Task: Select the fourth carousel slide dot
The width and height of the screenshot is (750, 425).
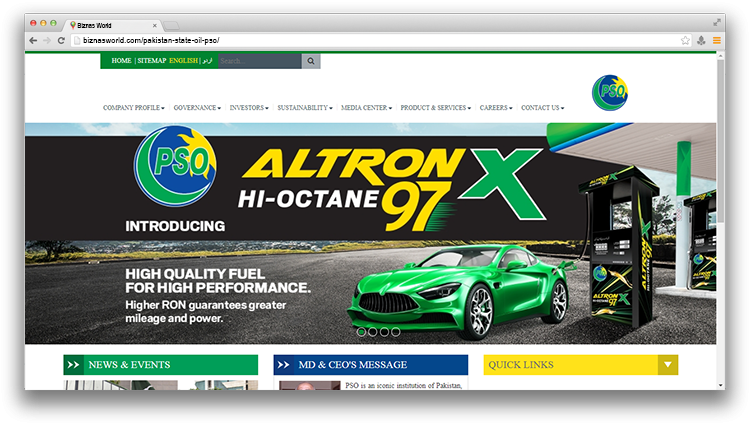Action: tap(396, 331)
